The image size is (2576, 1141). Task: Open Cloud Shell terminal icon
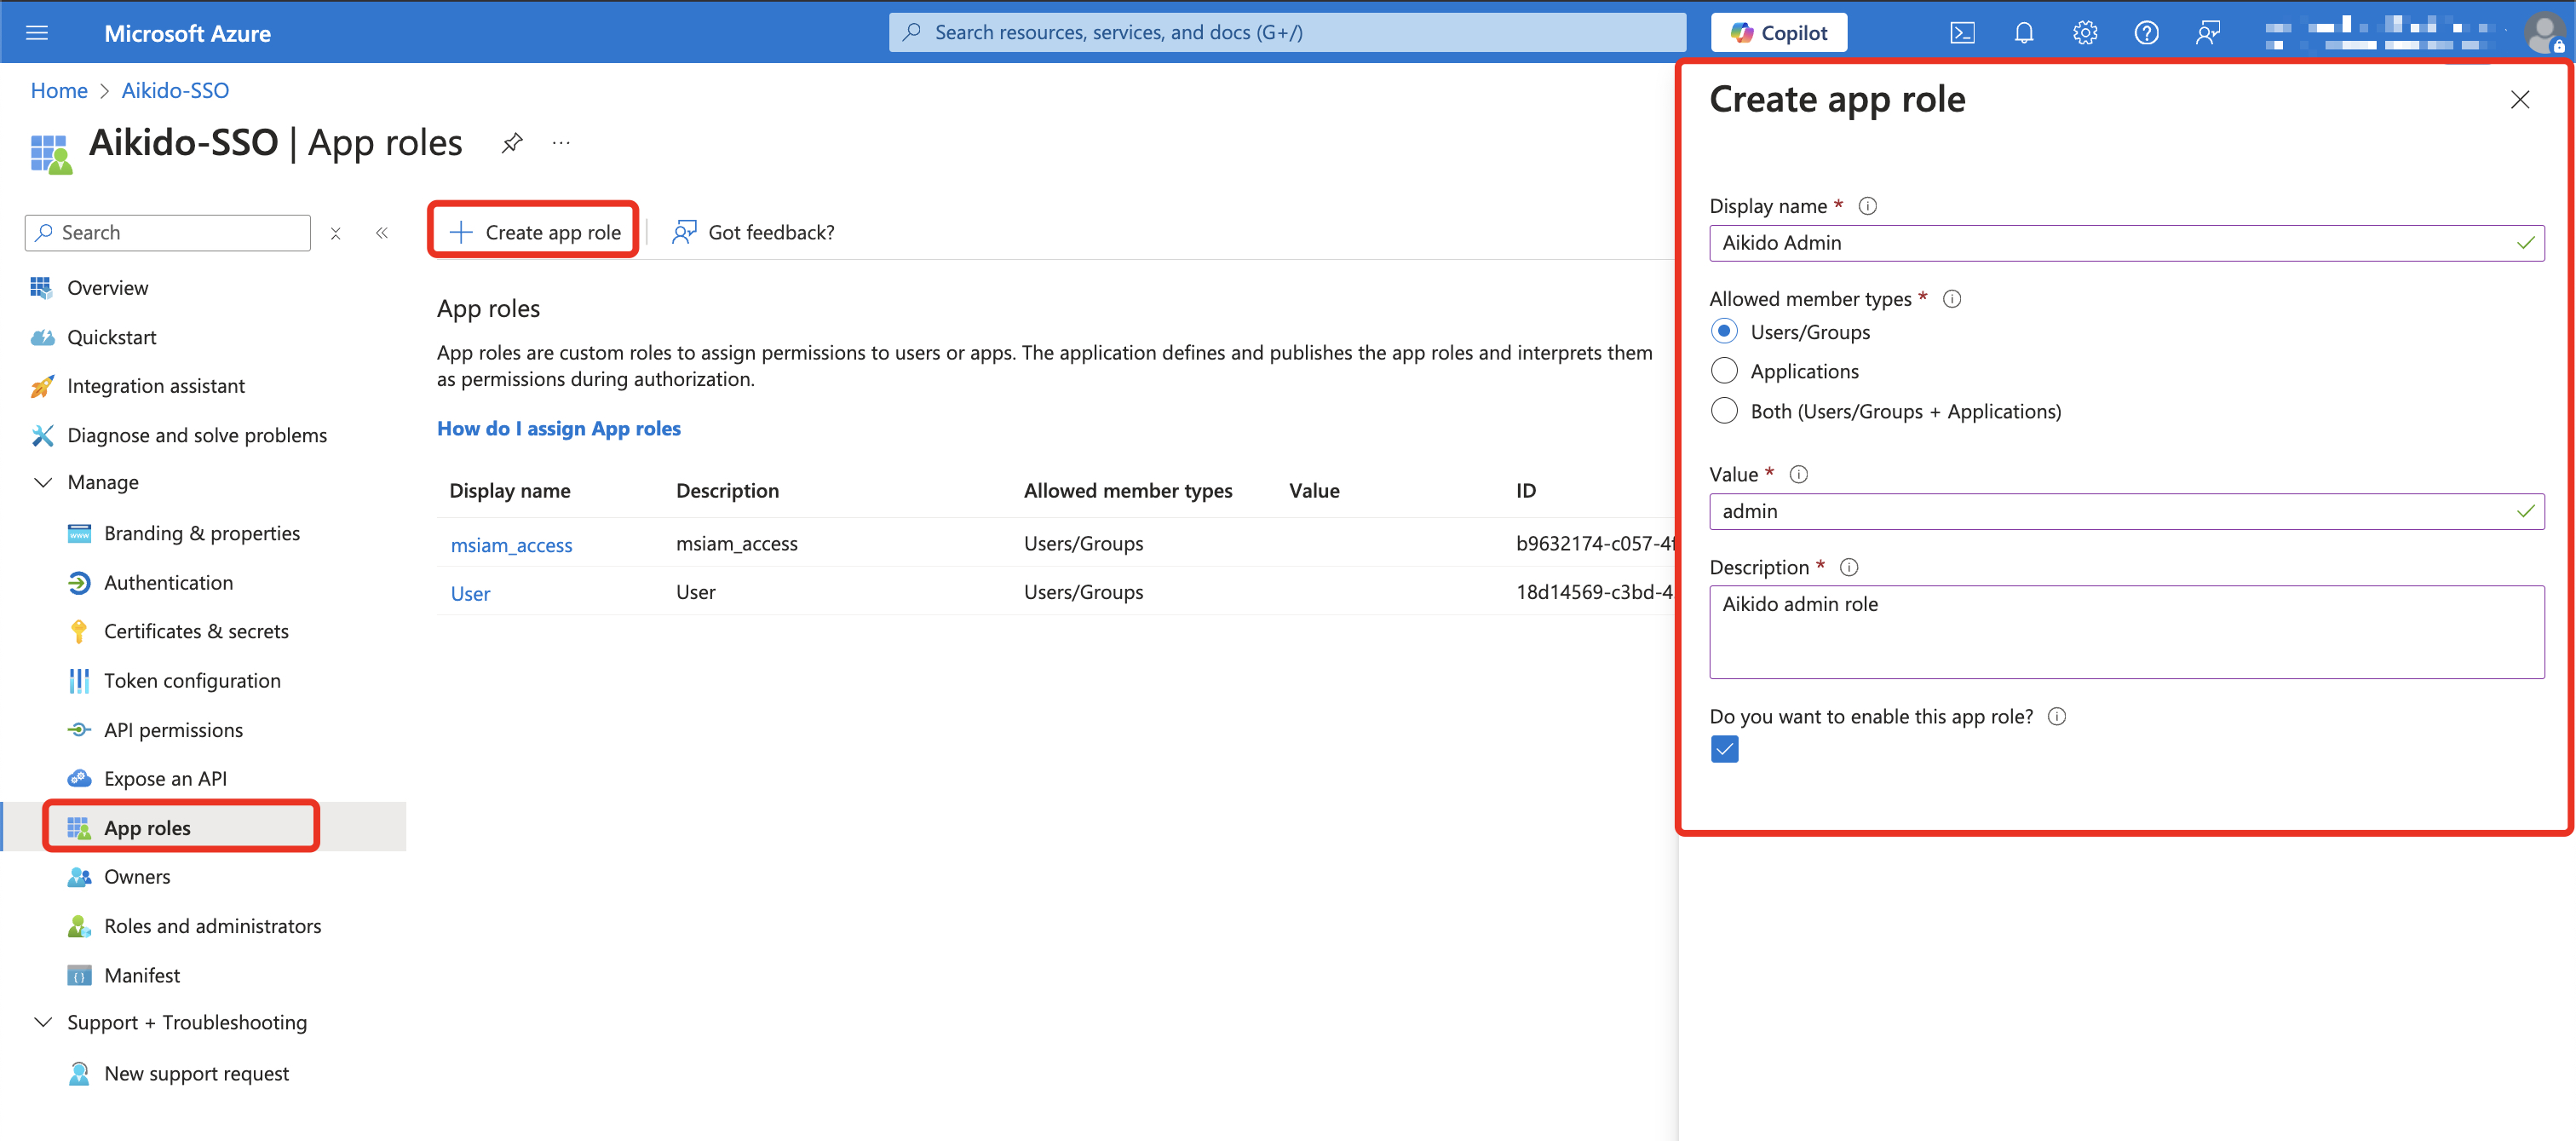(x=1962, y=33)
